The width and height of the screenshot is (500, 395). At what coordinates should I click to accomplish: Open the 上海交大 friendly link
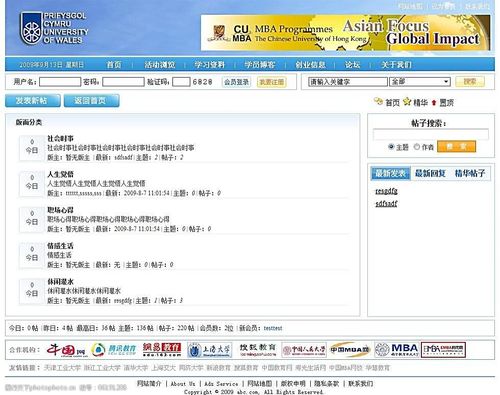point(163,368)
